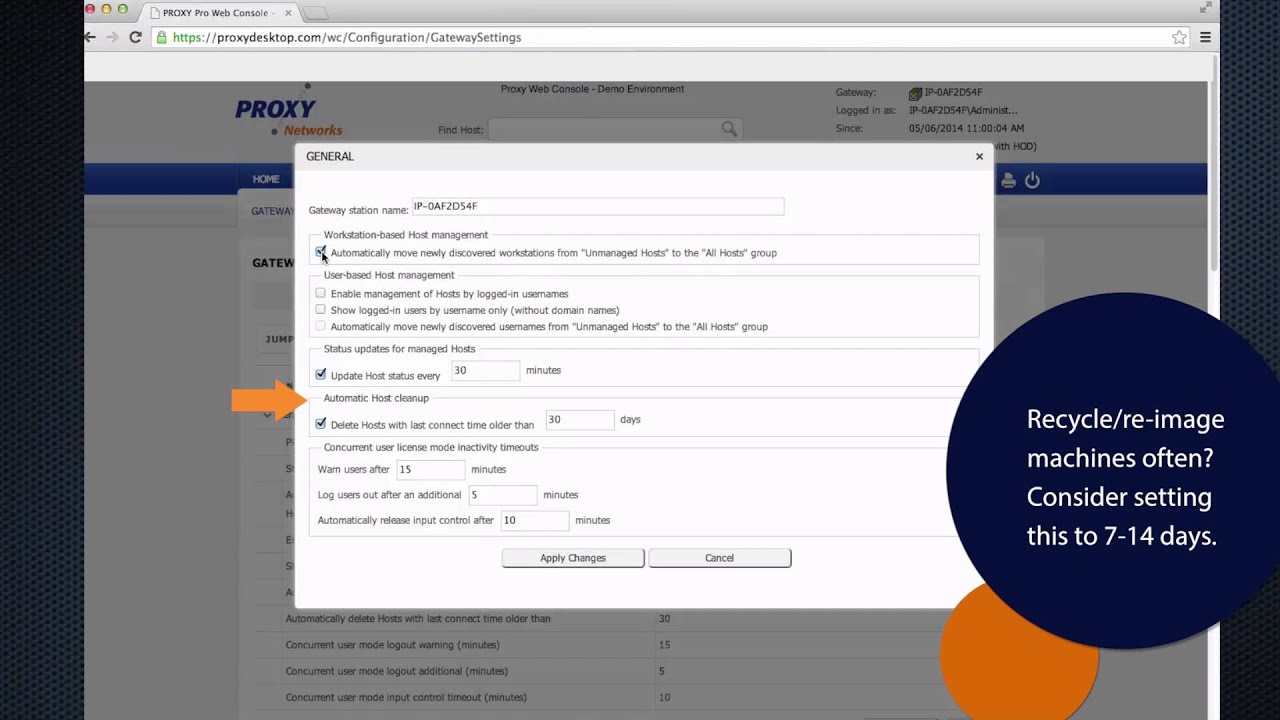Reload the page with the refresh icon
This screenshot has height=720, width=1280.
click(x=135, y=37)
